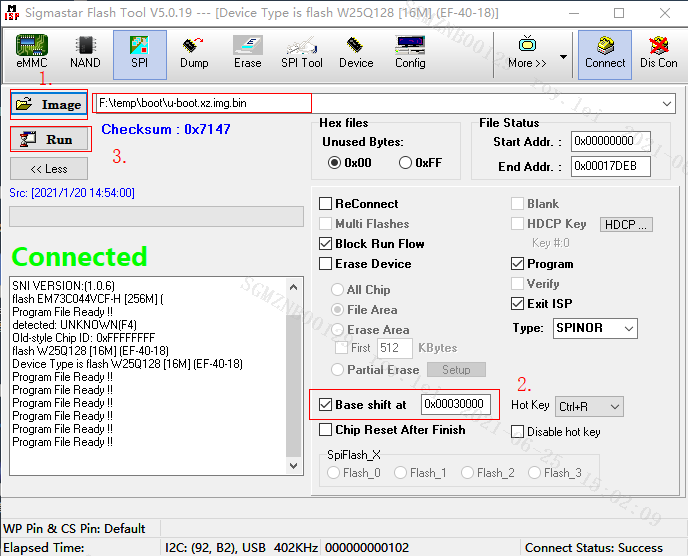Select the Flash_3 radio button
Image resolution: width=688 pixels, height=556 pixels.
pos(534,473)
